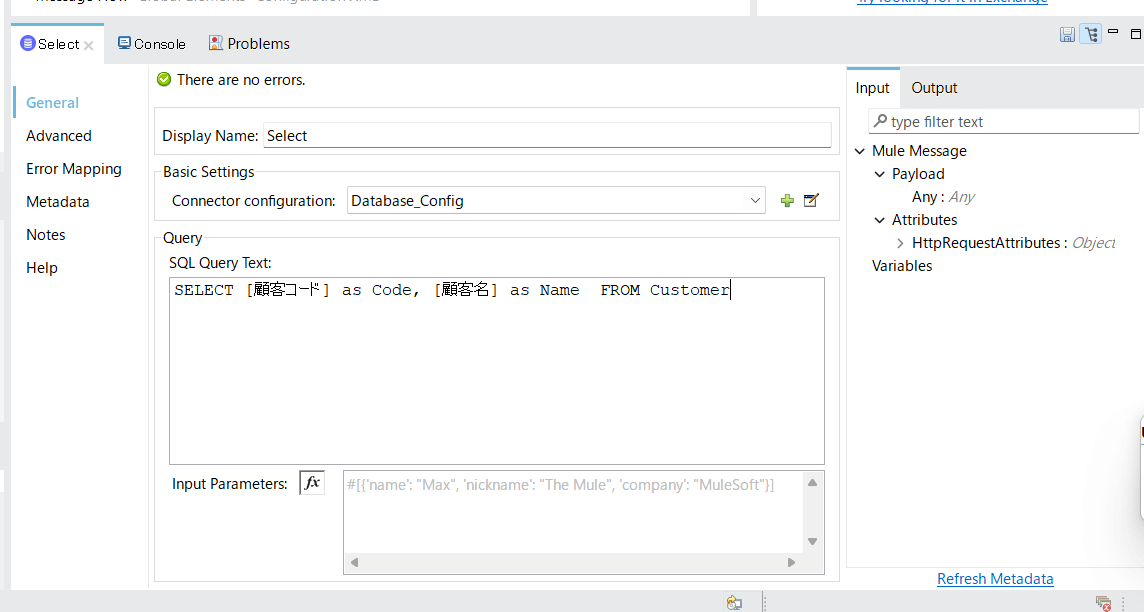
Task: Click the status bar icon at bottom right
Action: (1103, 603)
